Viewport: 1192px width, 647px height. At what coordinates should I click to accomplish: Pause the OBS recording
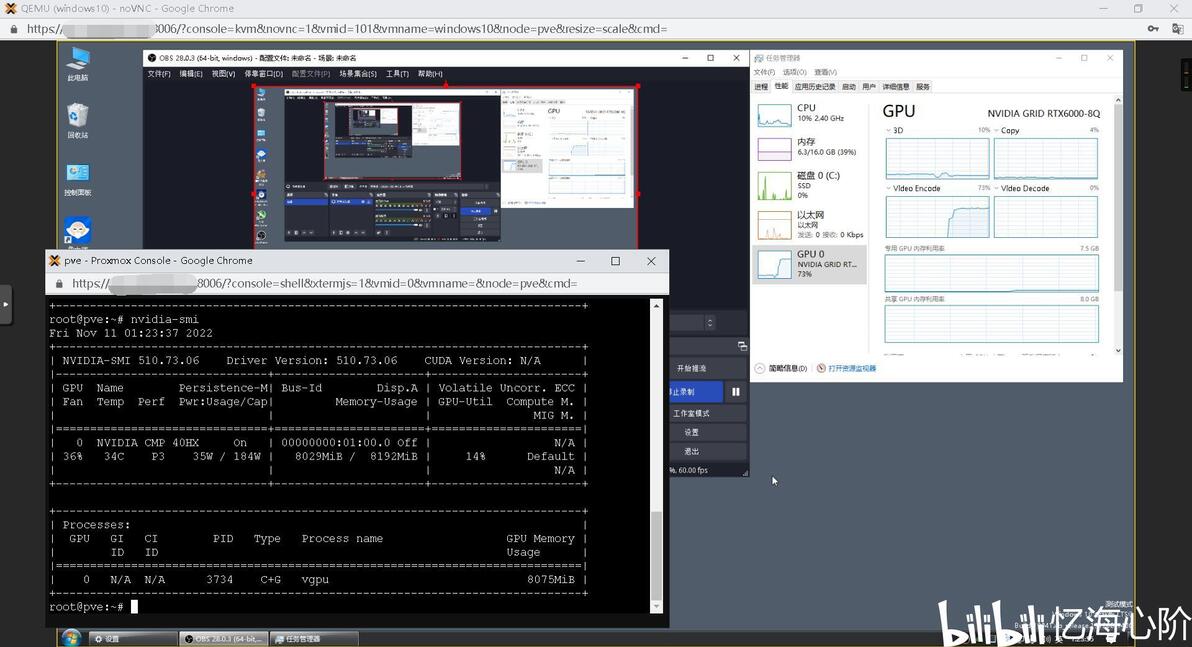point(736,392)
